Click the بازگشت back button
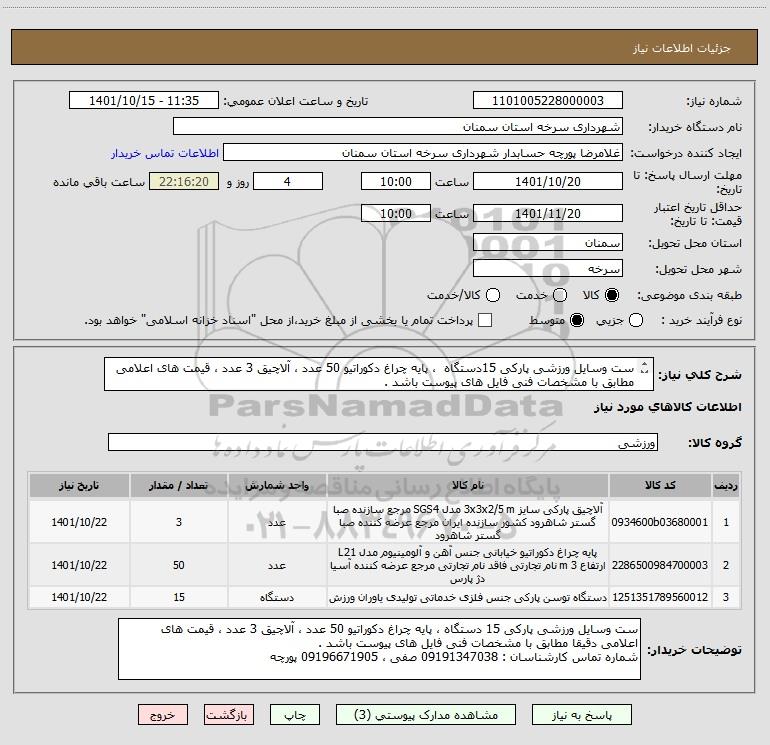 (x=229, y=715)
